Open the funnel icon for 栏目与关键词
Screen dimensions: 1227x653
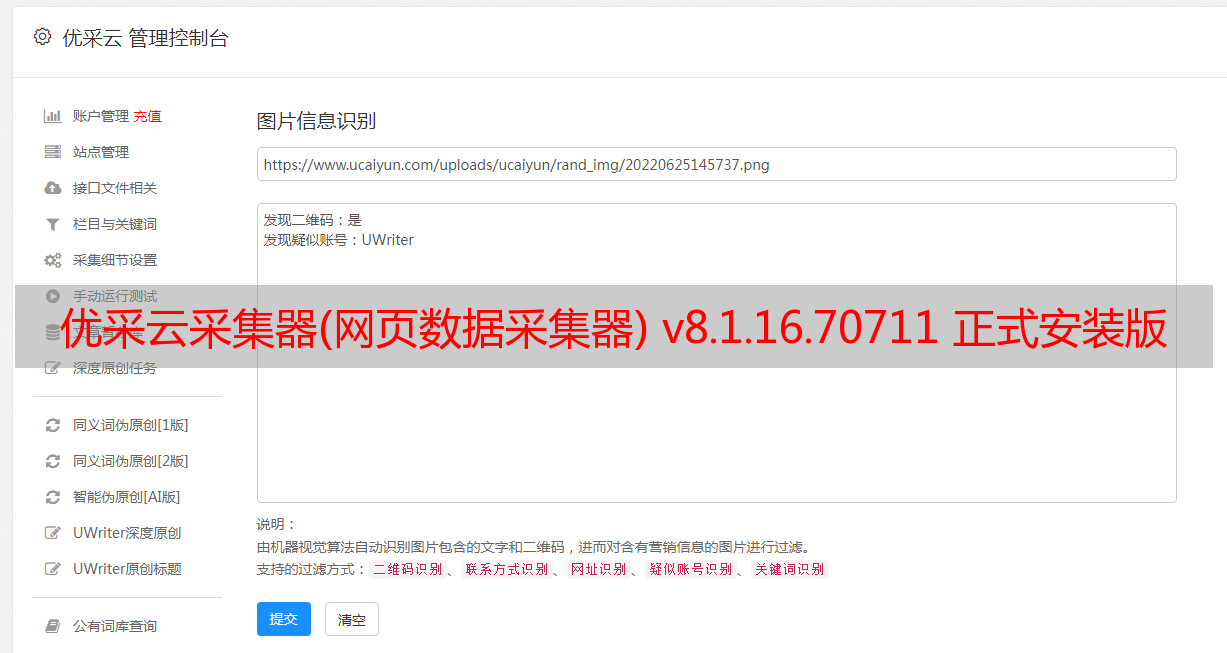[53, 224]
